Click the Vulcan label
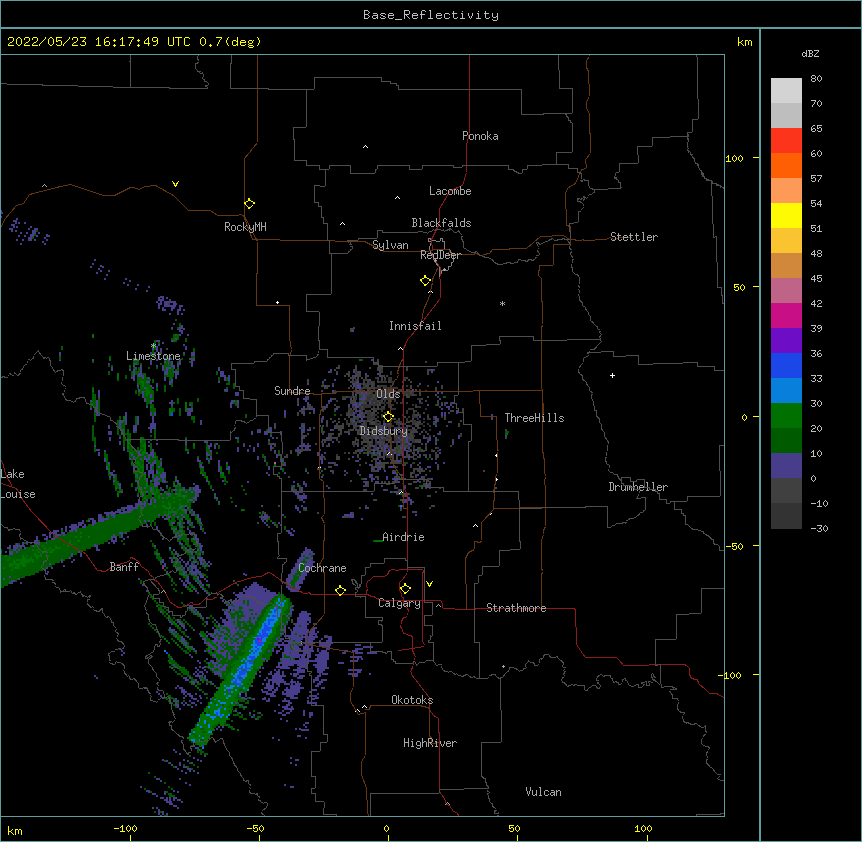The height and width of the screenshot is (842, 862). (543, 792)
